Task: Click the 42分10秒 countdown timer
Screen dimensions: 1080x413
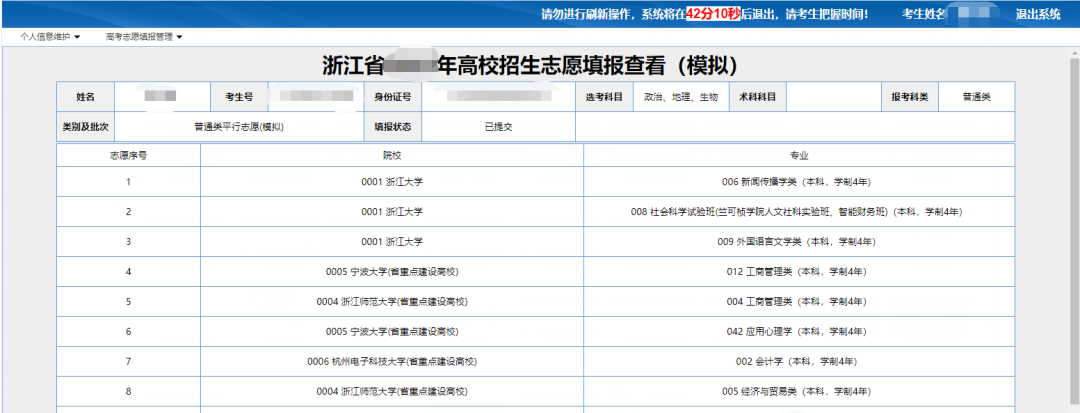Action: pos(714,14)
